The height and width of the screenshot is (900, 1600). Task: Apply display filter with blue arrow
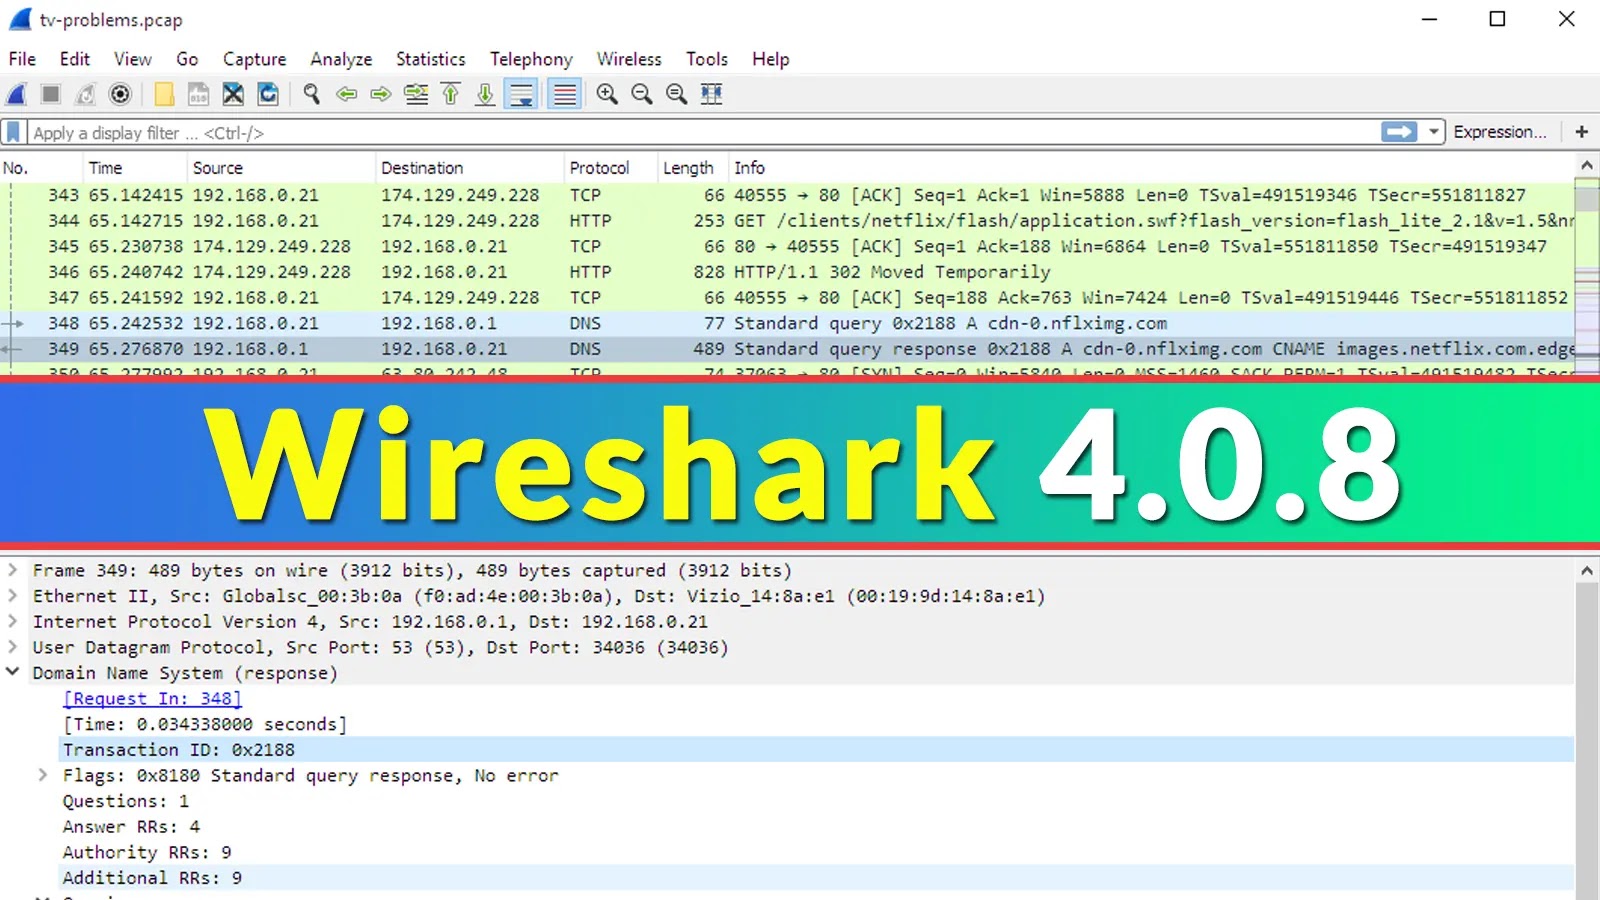[x=1399, y=132]
